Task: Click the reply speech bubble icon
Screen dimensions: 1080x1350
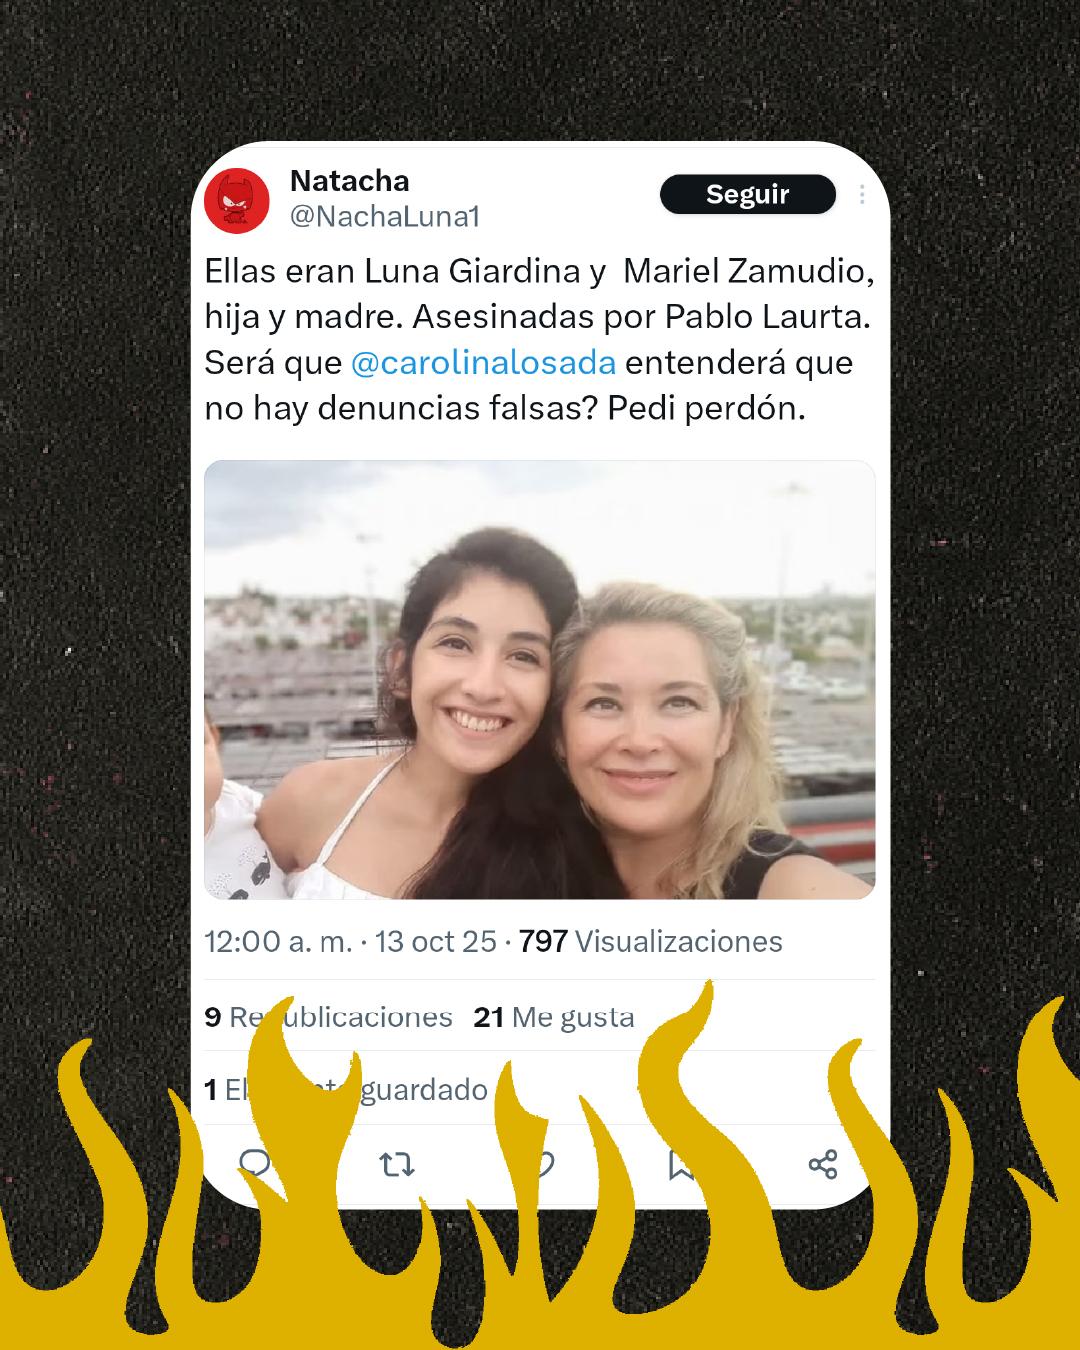Action: pos(255,1163)
